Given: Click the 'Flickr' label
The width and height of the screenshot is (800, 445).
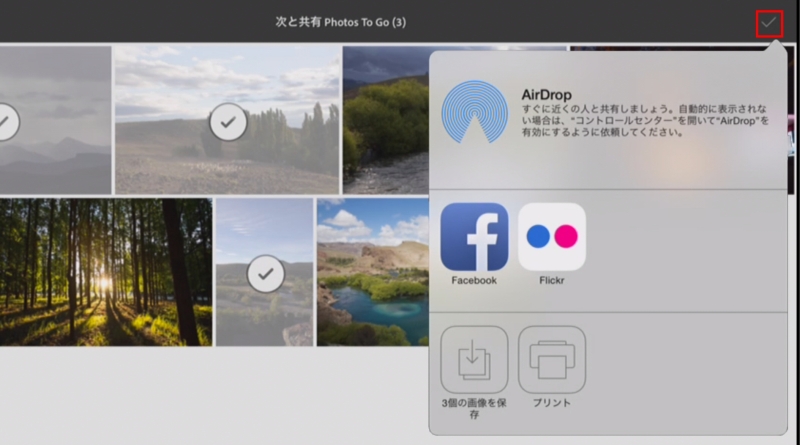Looking at the screenshot, I should tap(552, 280).
